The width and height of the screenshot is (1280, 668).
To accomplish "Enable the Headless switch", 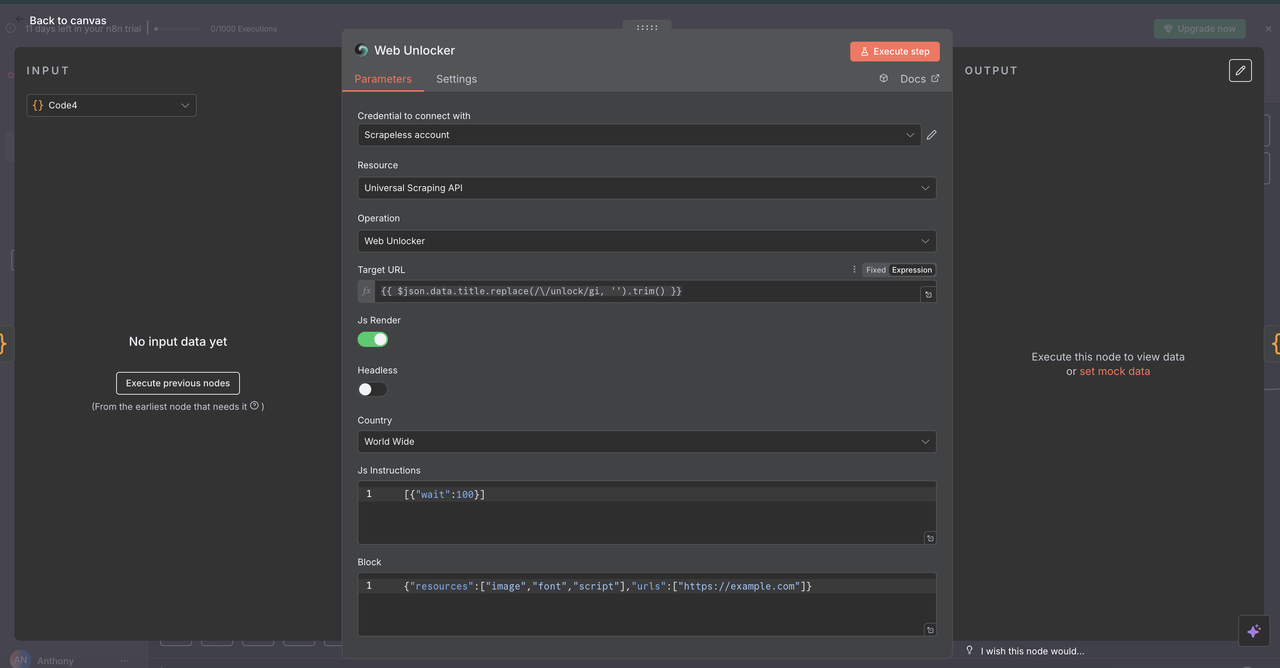I will [x=373, y=390].
